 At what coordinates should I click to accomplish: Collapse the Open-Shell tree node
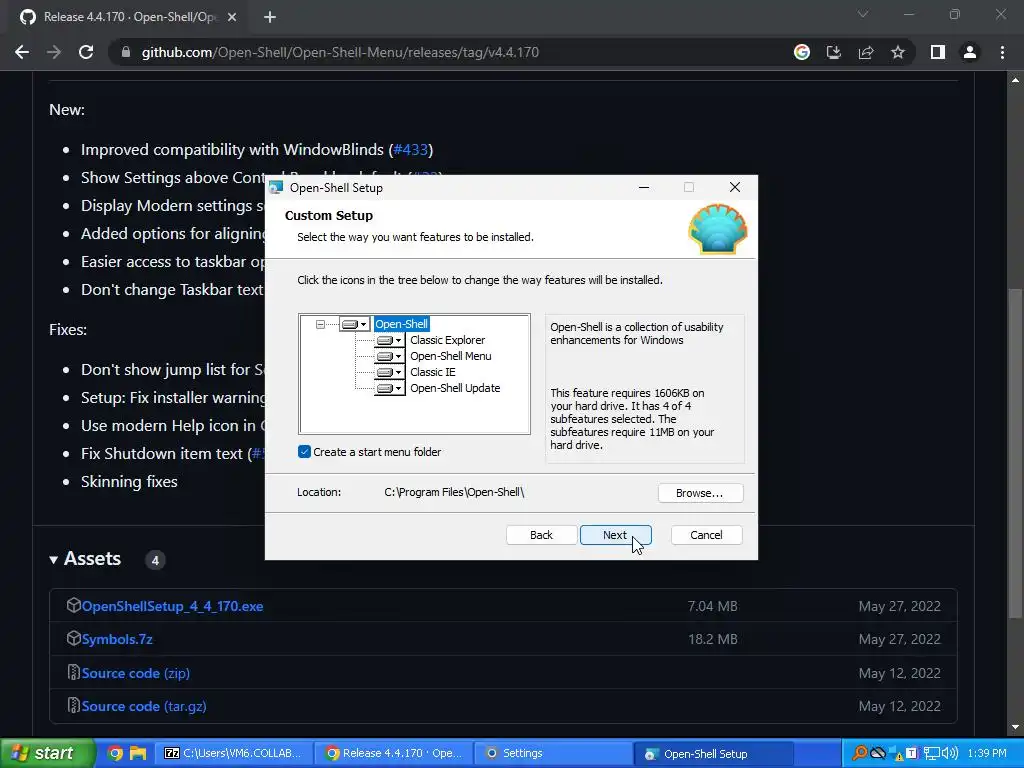coord(320,324)
